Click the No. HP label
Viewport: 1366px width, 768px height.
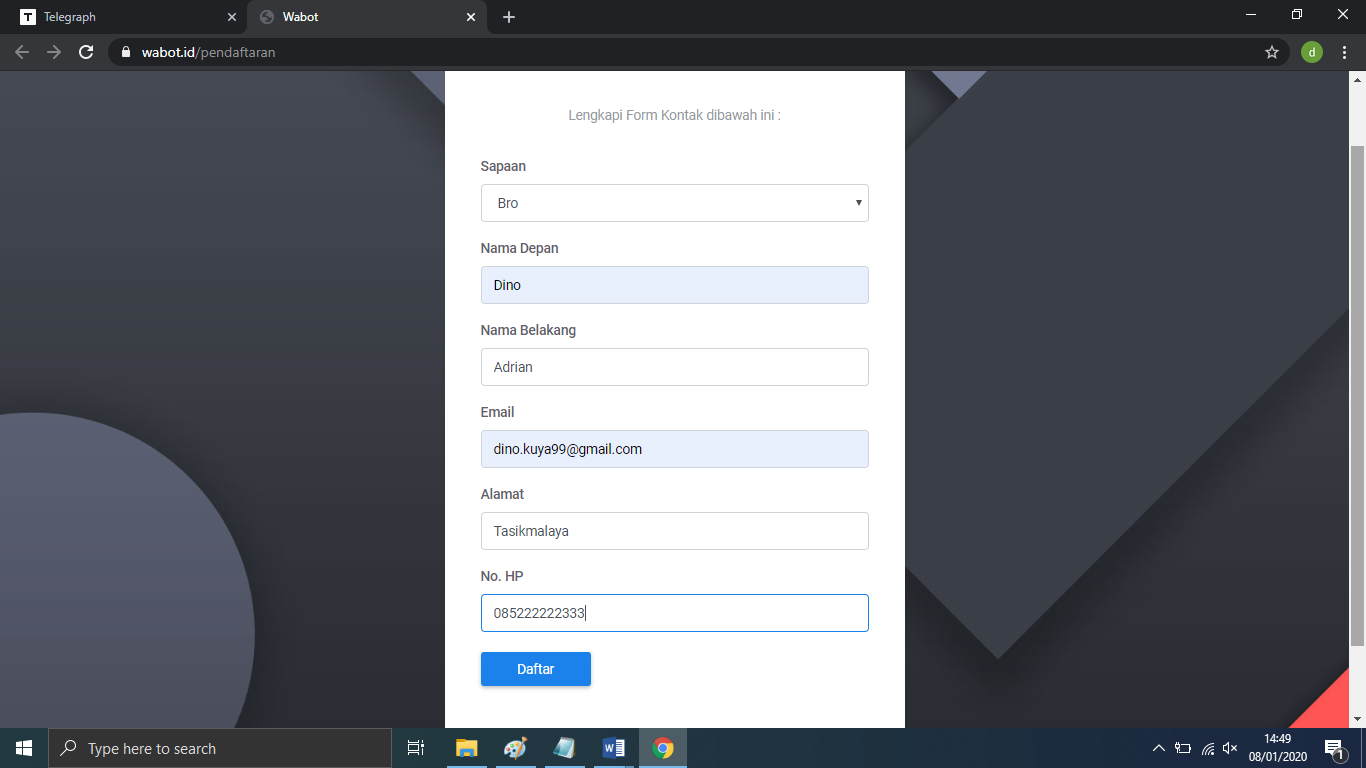pos(502,576)
